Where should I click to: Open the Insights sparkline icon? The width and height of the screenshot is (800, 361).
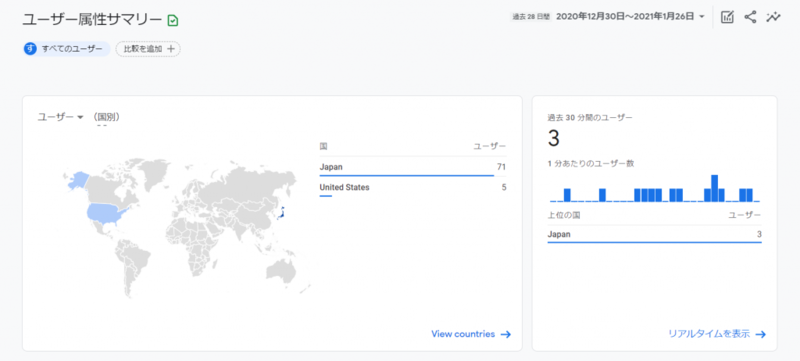point(773,17)
